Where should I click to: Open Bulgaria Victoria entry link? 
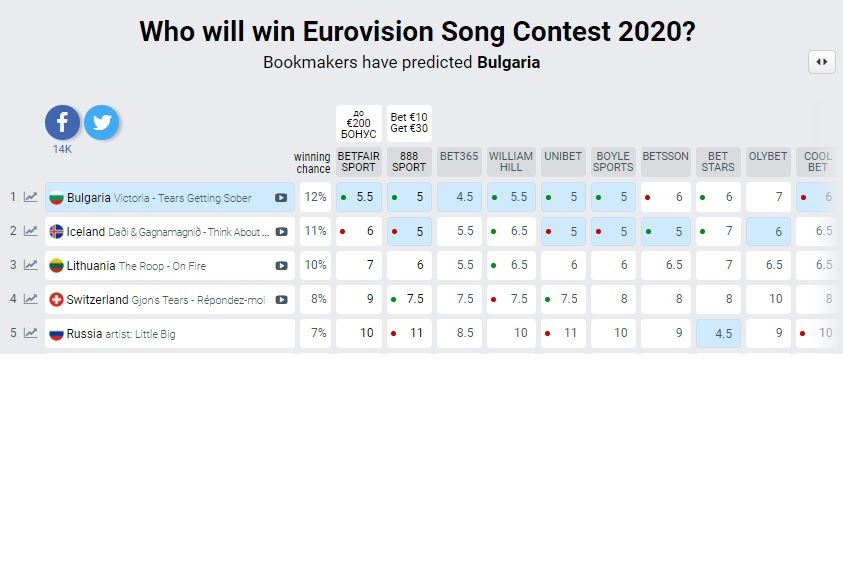point(159,198)
